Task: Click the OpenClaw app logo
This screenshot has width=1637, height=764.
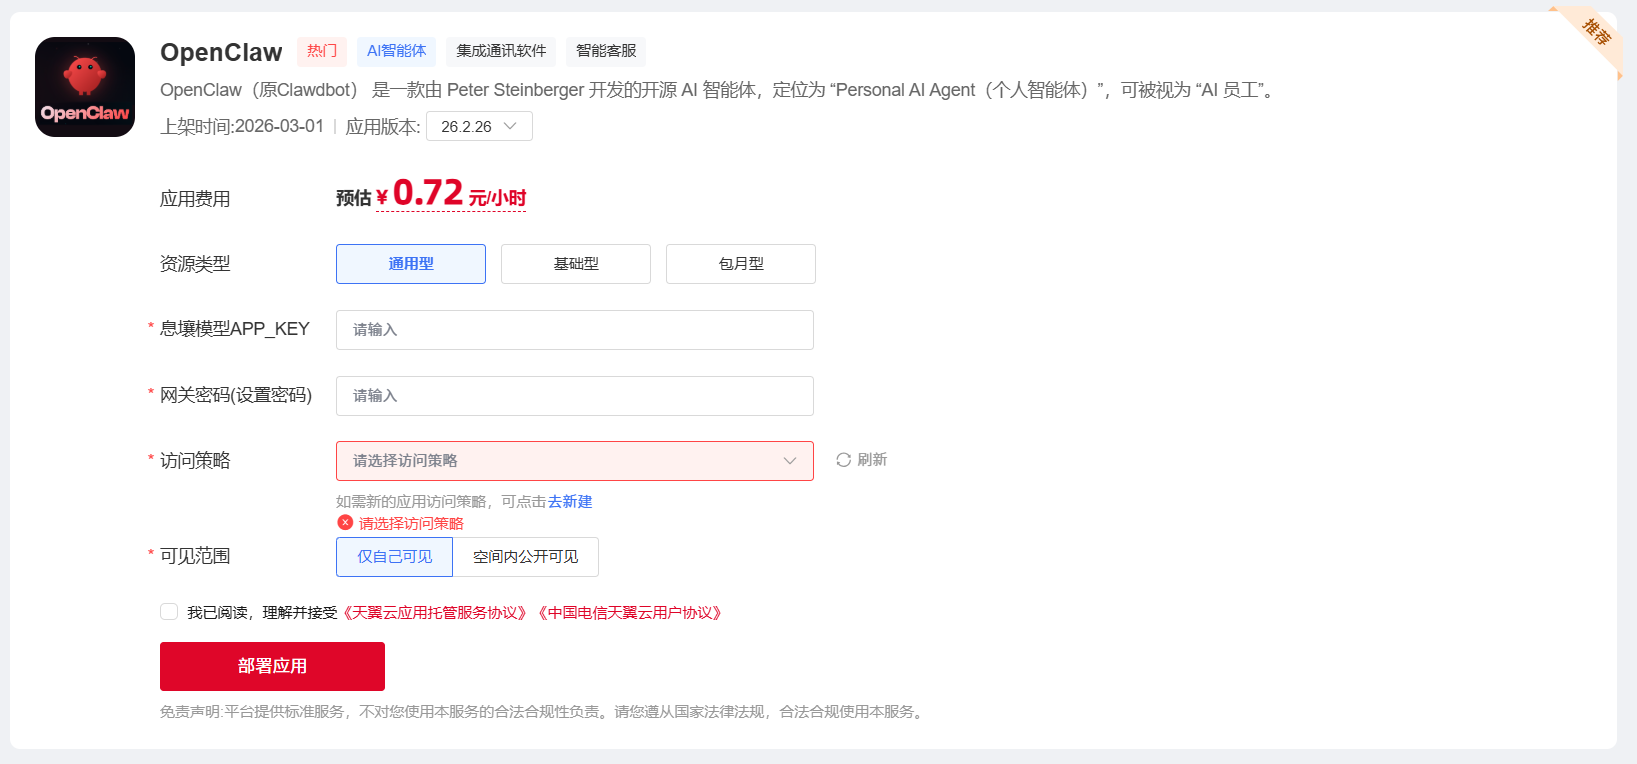Action: (x=85, y=87)
